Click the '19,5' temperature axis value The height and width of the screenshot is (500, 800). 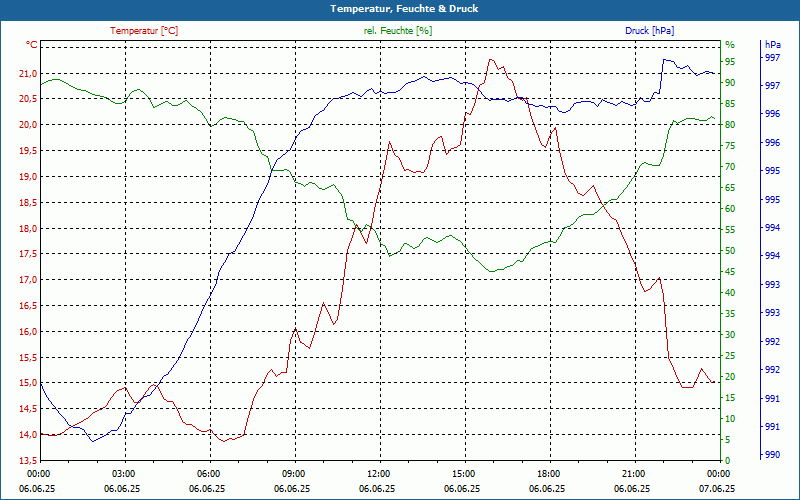tap(28, 151)
